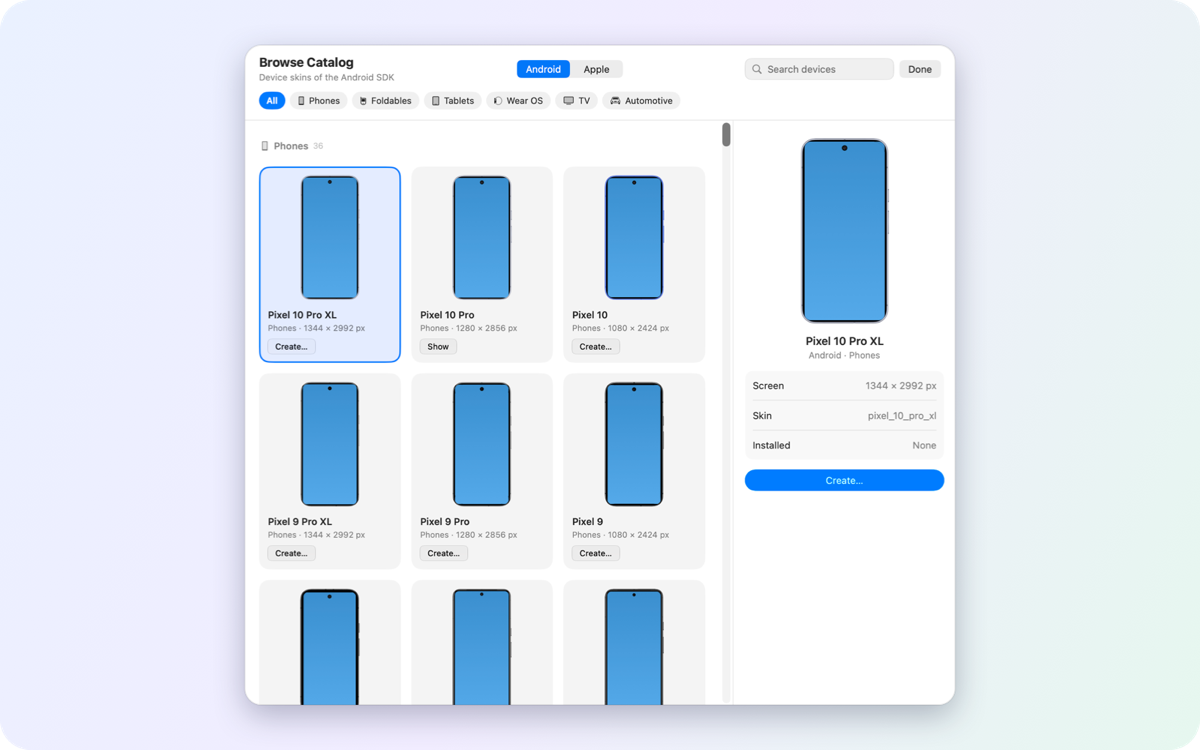Viewport: 1200px width, 750px height.
Task: Click Create under Pixel 9 Pro card
Action: pos(443,553)
